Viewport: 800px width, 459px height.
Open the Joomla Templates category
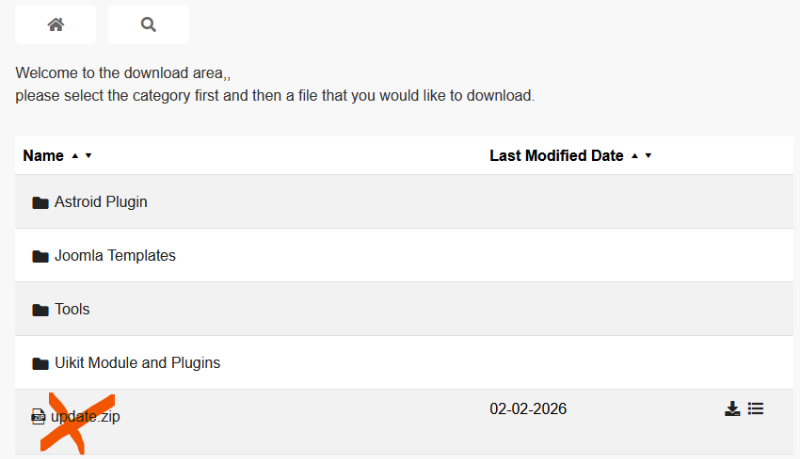coord(115,256)
